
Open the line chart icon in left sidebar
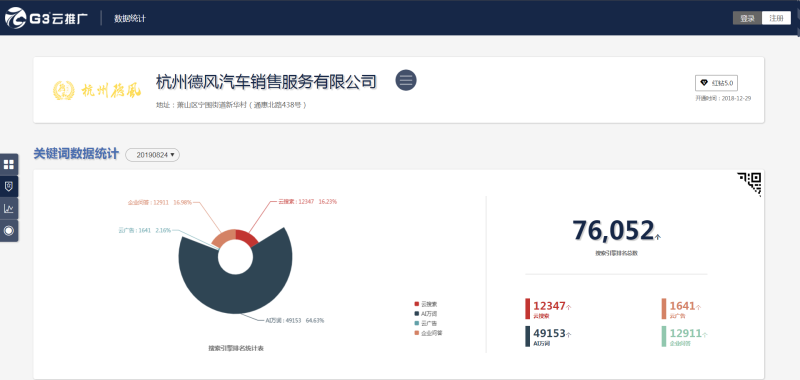click(9, 208)
